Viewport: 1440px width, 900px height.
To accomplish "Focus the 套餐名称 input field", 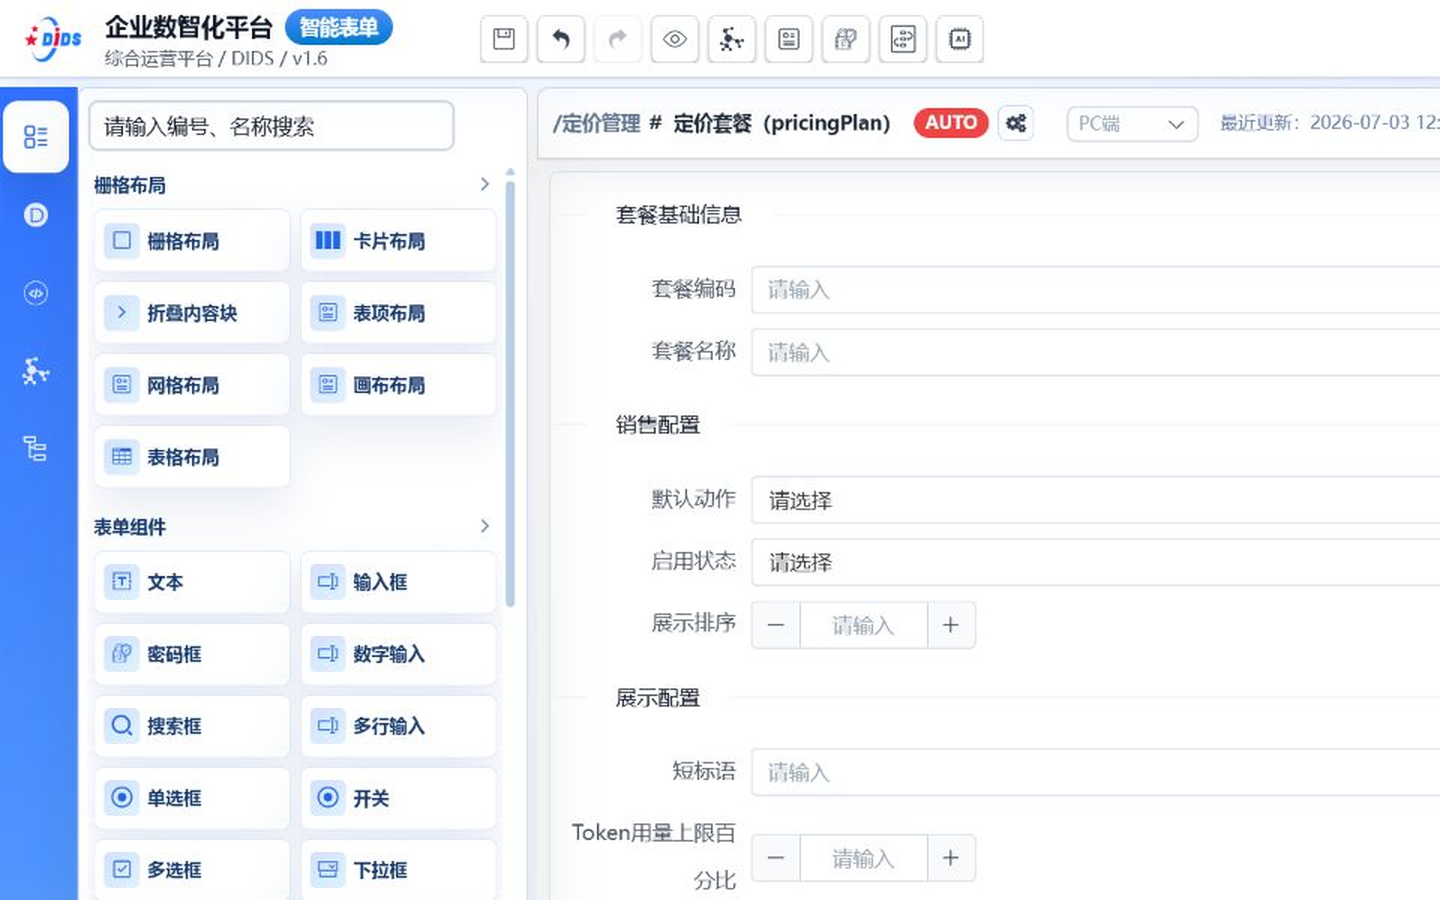I will (x=1096, y=352).
